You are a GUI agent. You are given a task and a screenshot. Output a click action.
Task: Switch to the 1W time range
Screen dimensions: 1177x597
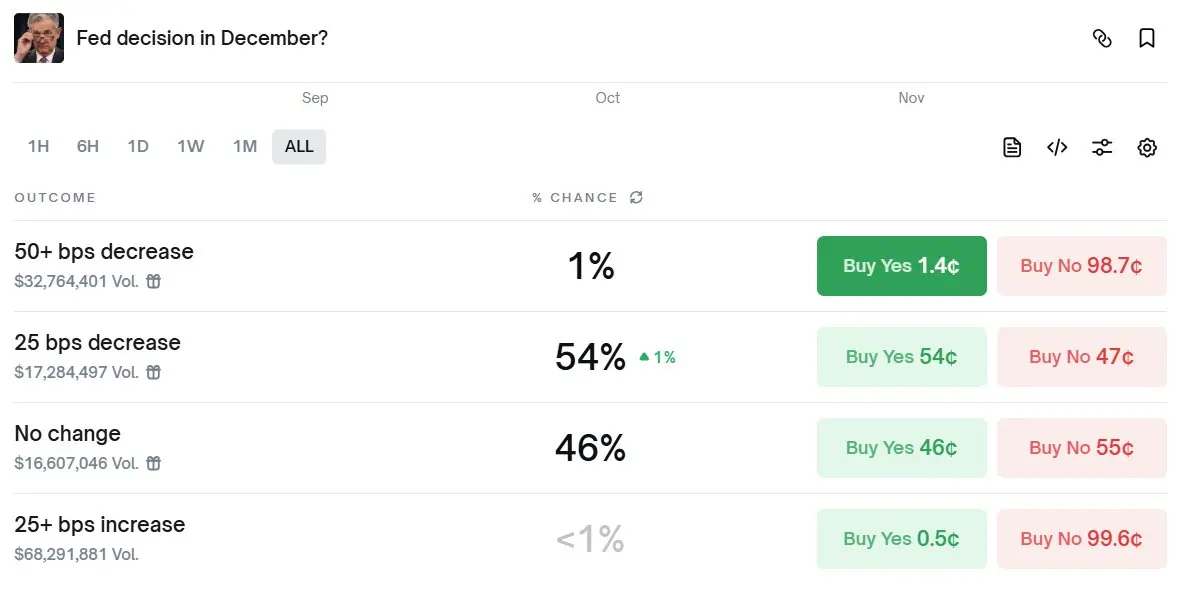click(190, 147)
